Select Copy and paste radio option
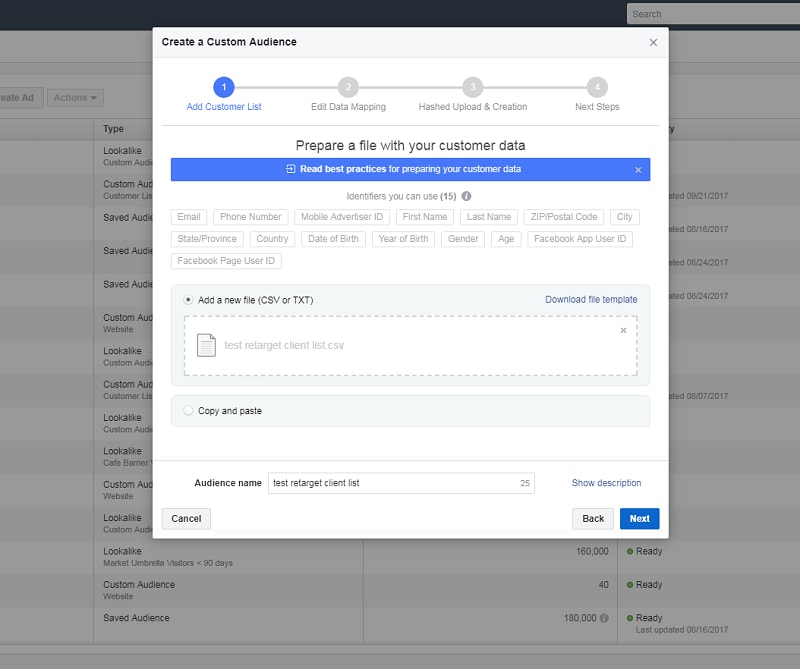Image resolution: width=800 pixels, height=669 pixels. (188, 410)
